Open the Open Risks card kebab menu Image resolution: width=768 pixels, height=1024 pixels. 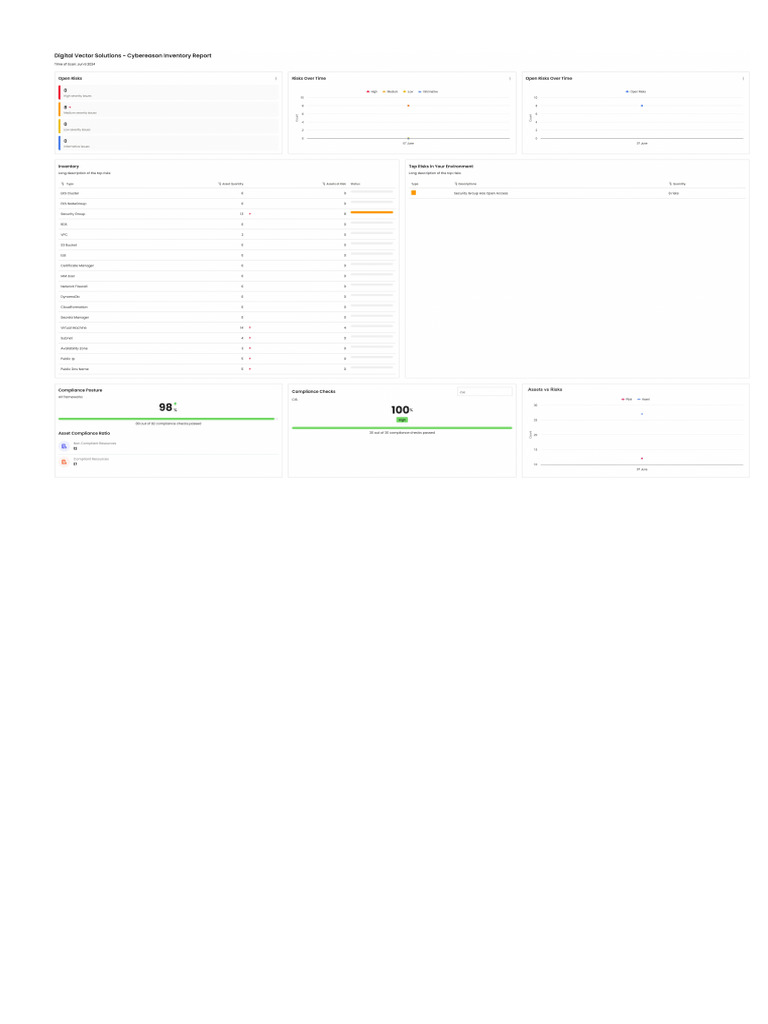click(276, 78)
